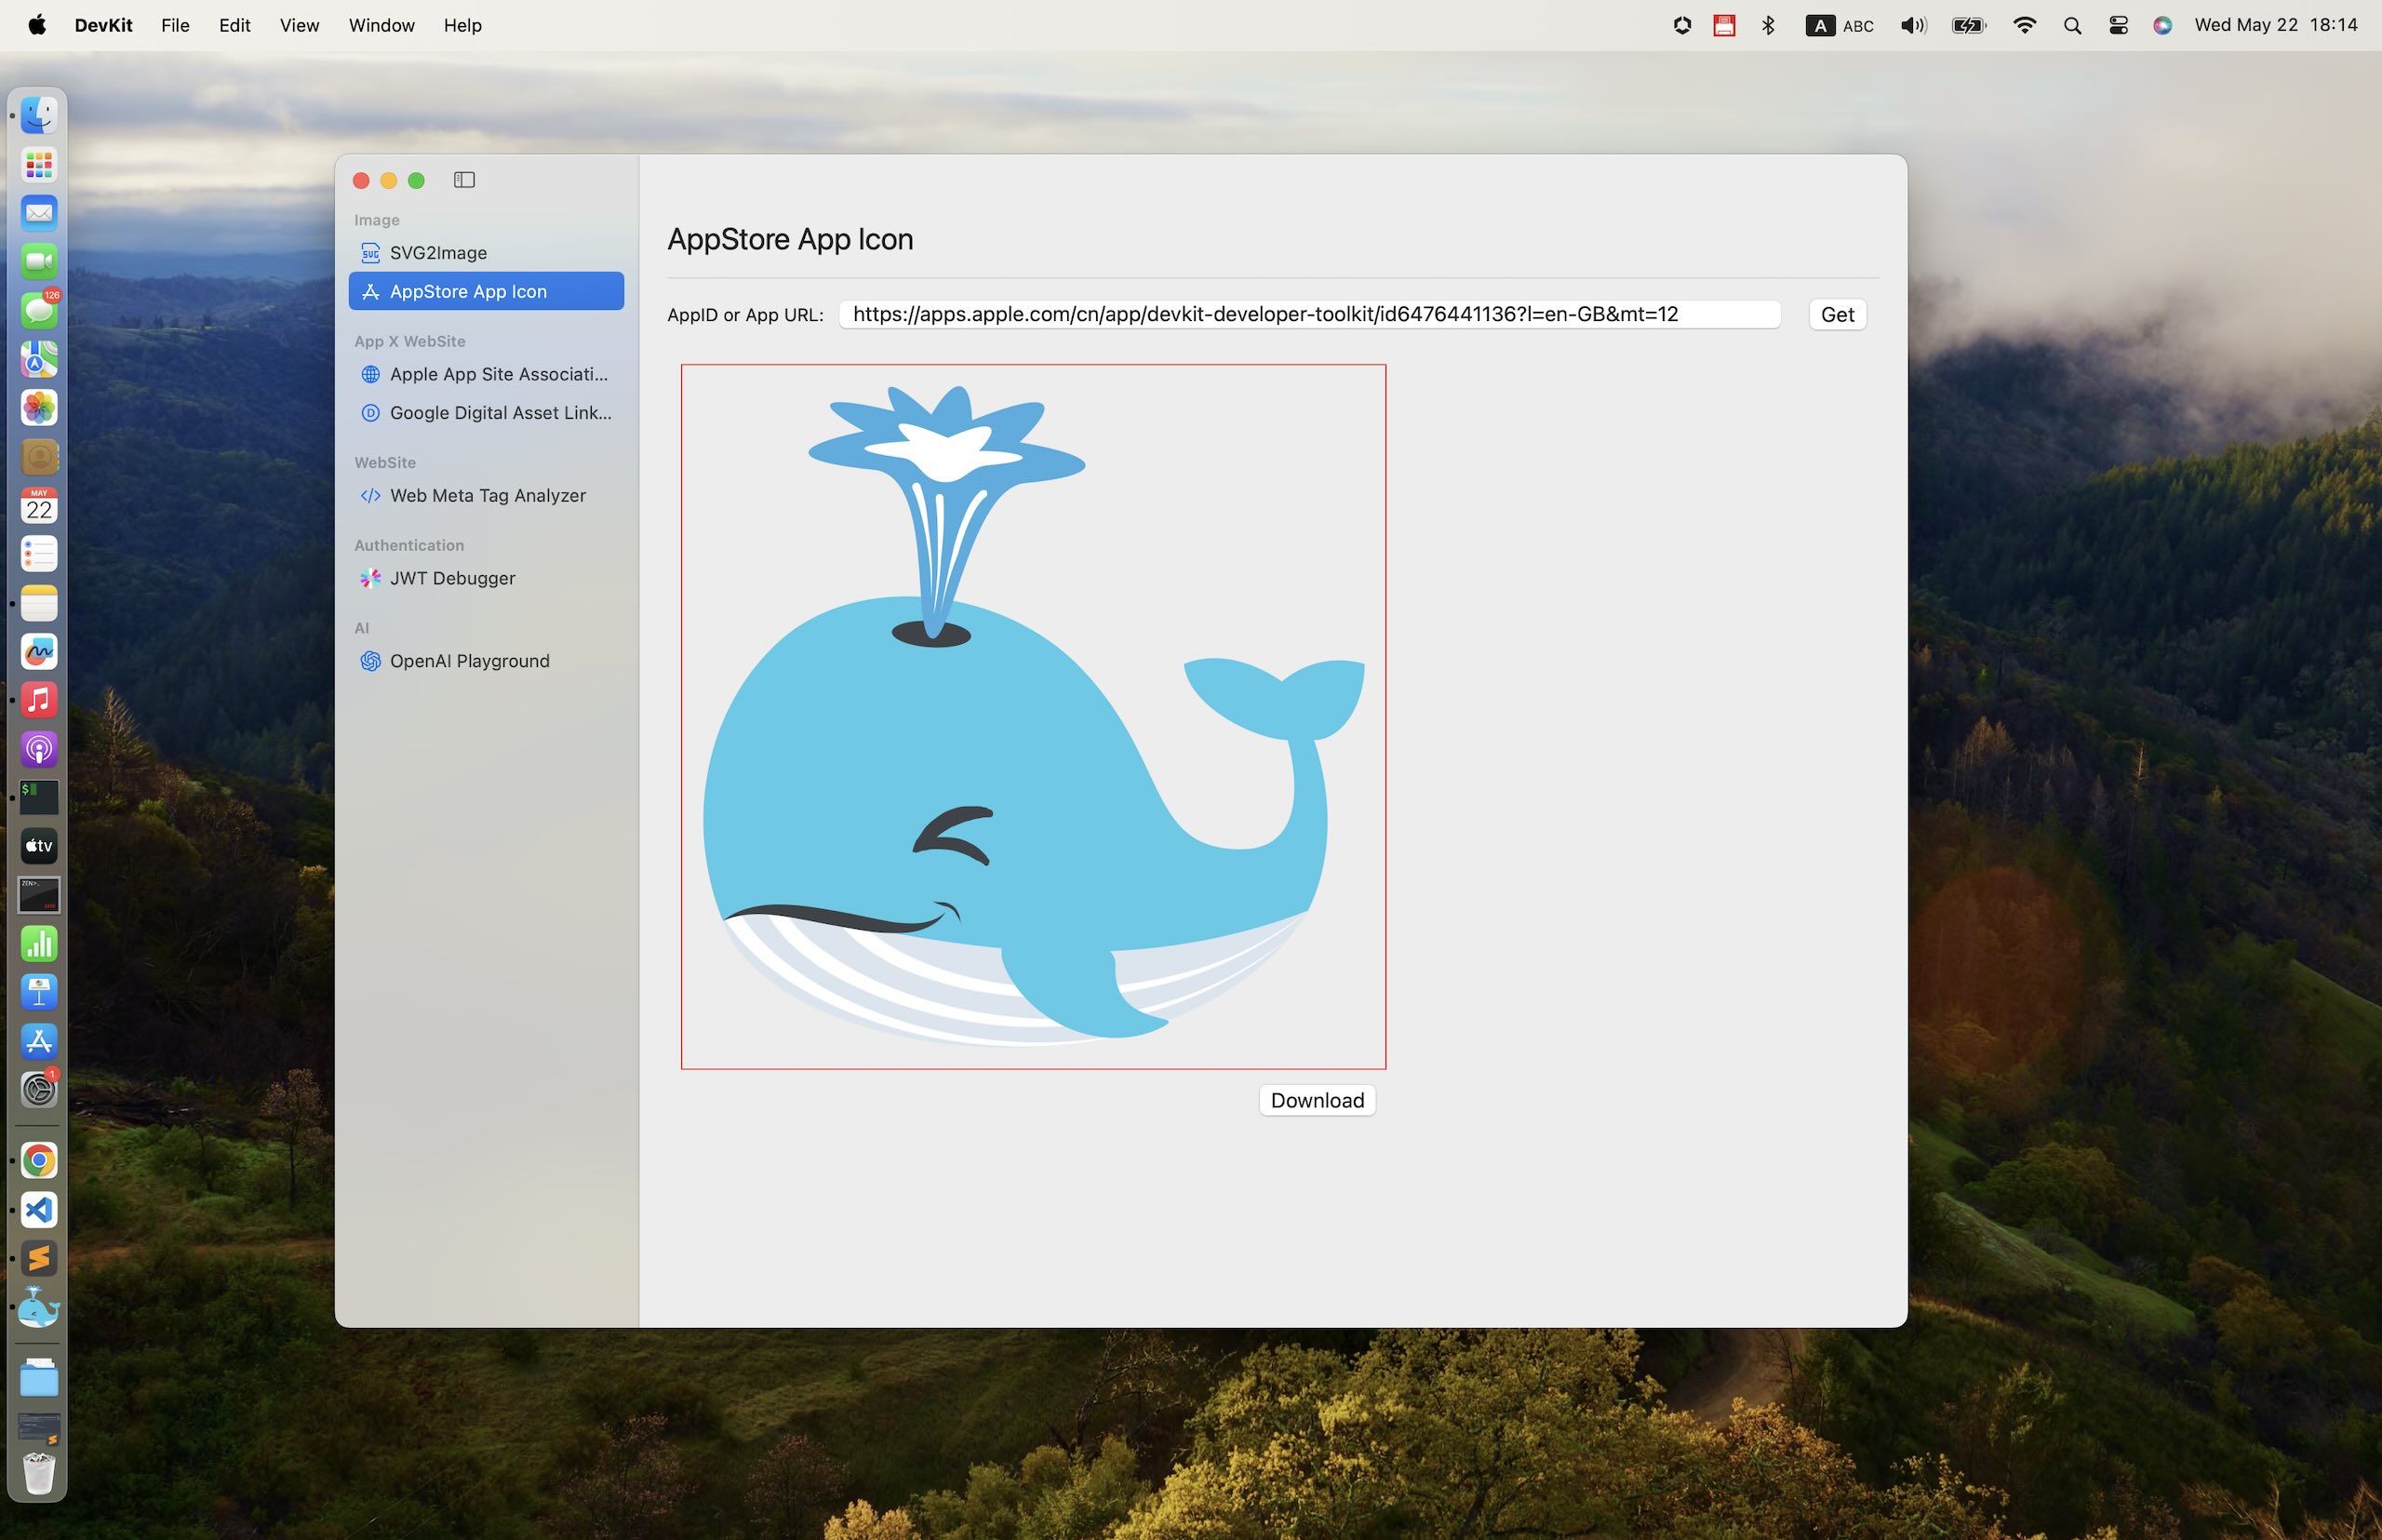
Task: Open the folder stack in Dock
Action: pos(39,1379)
